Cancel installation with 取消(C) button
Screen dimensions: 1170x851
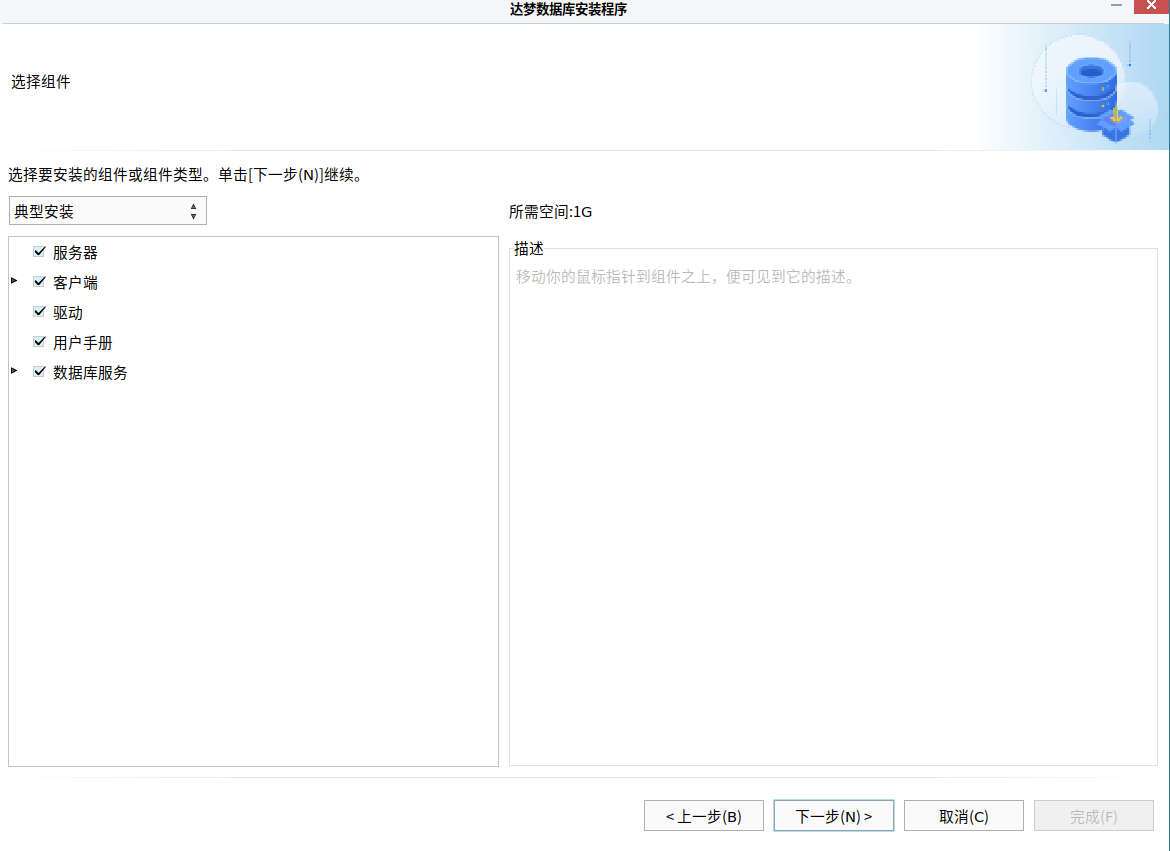pos(963,816)
